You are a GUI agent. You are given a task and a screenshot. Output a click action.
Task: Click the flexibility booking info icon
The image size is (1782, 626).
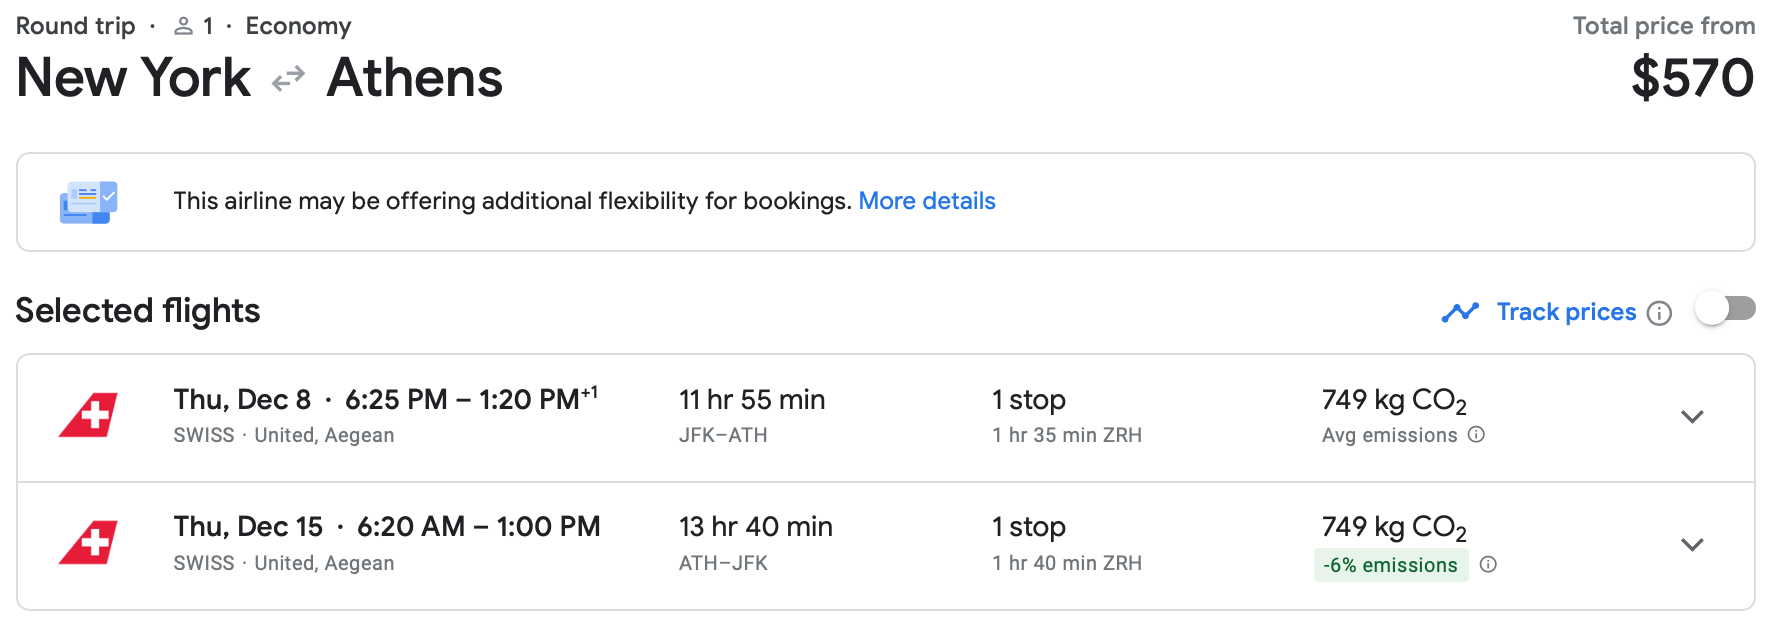point(89,202)
